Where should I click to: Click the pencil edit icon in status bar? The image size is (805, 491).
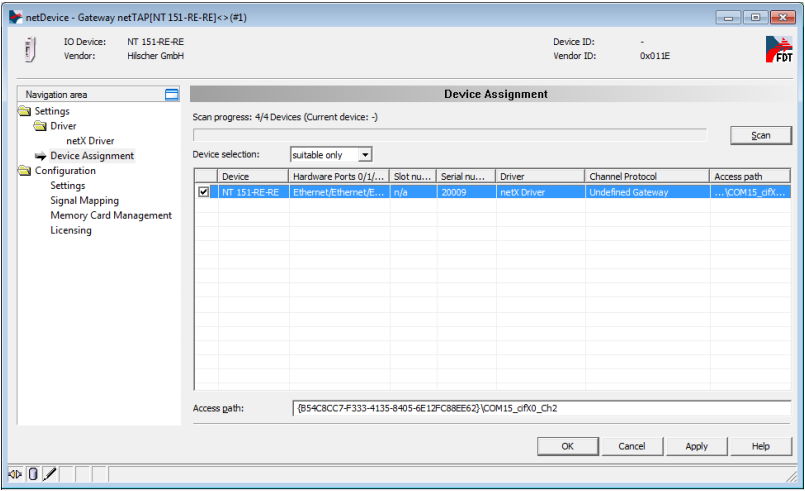pos(50,474)
